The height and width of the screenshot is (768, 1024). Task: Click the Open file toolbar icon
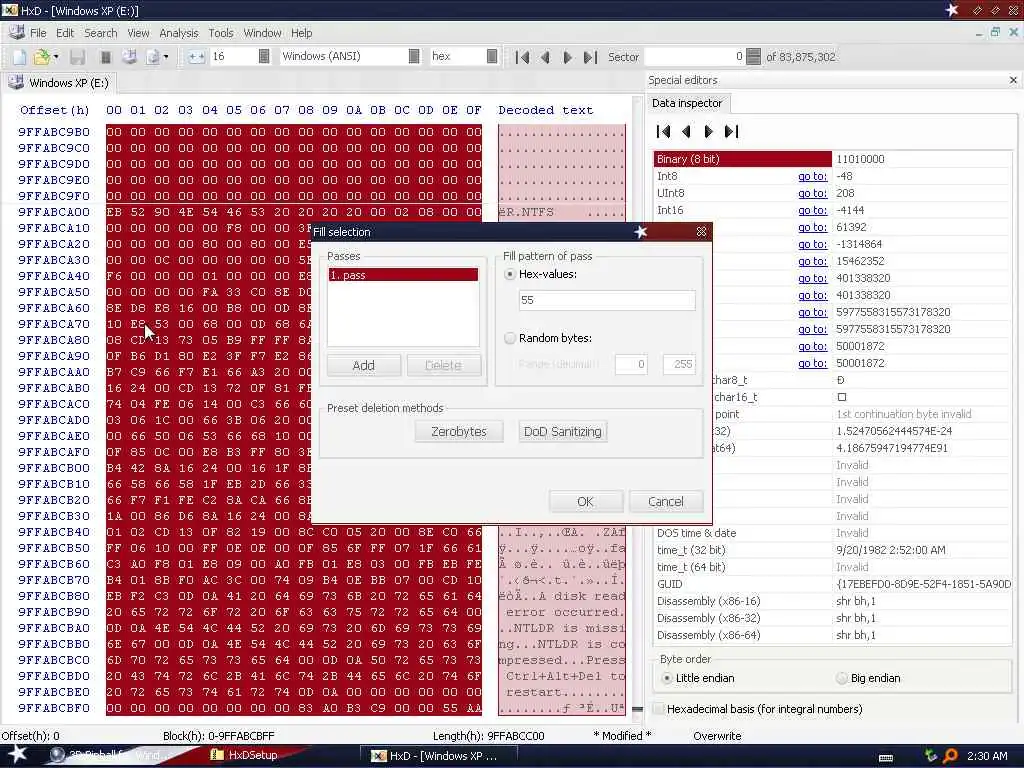[42, 57]
